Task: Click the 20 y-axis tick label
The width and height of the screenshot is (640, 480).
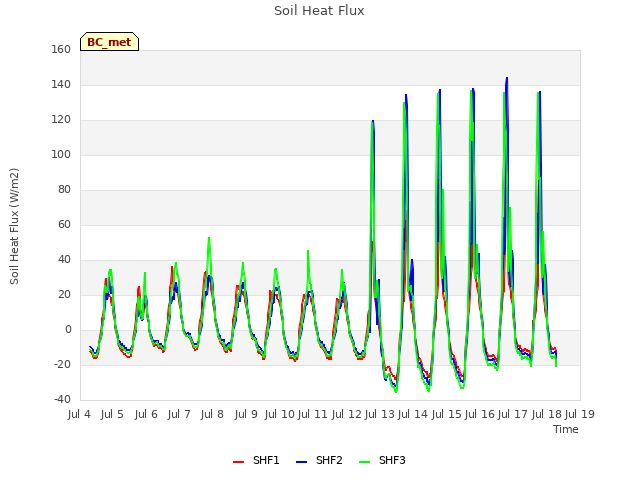Action: [x=64, y=295]
